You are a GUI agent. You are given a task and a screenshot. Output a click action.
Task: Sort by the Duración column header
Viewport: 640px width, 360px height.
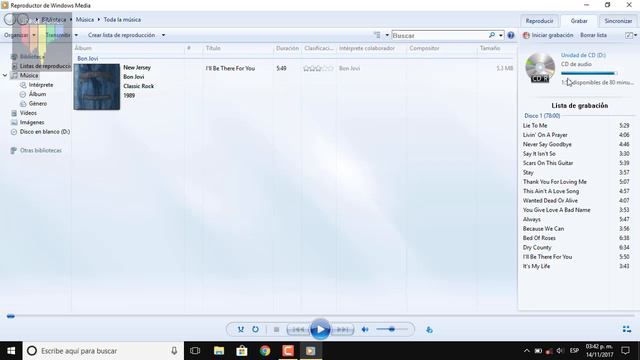287,48
